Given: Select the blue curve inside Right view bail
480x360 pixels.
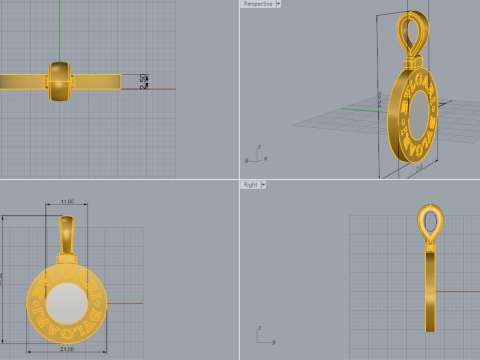Looking at the screenshot, I should 430,222.
